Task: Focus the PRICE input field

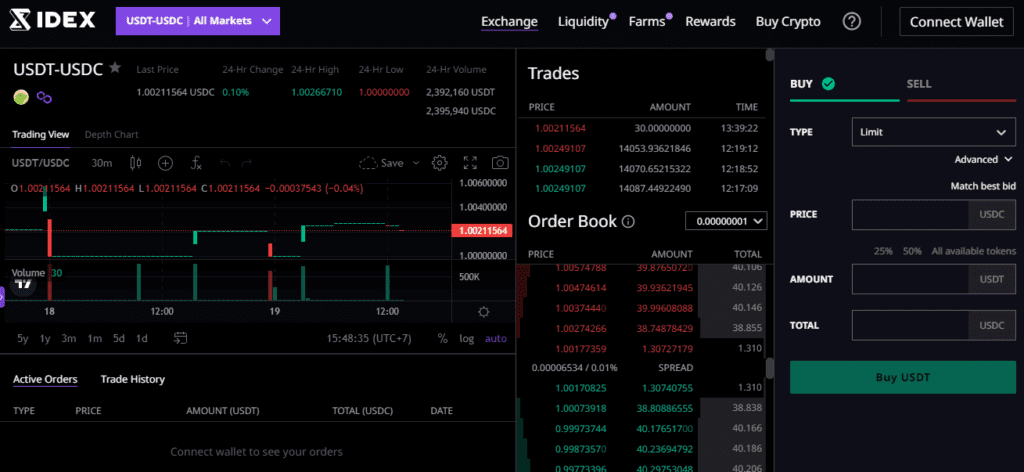Action: [x=911, y=214]
